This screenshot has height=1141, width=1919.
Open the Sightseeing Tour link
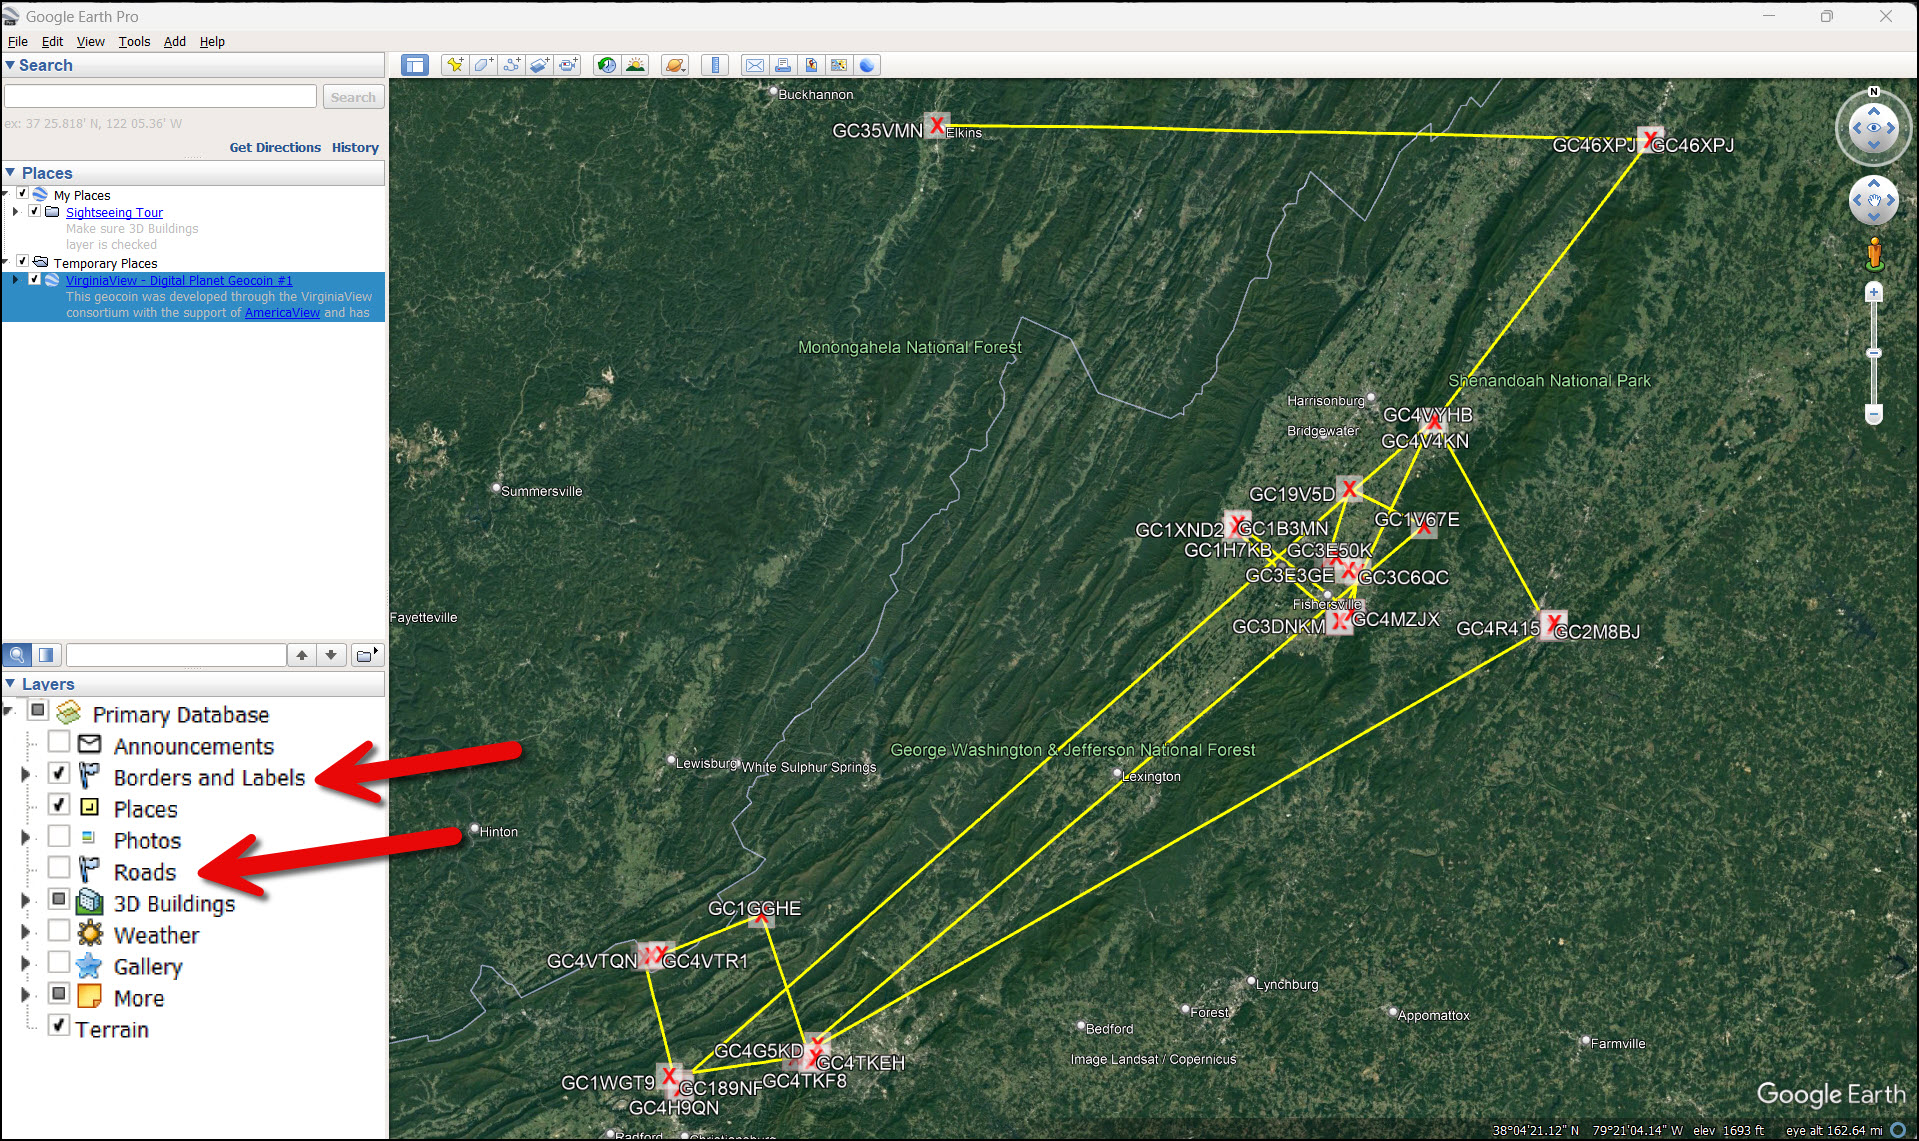coord(114,212)
